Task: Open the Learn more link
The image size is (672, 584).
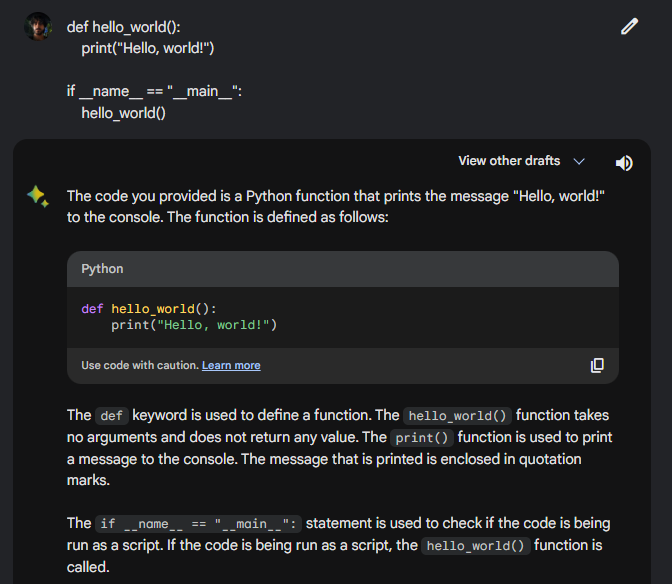Action: (231, 365)
